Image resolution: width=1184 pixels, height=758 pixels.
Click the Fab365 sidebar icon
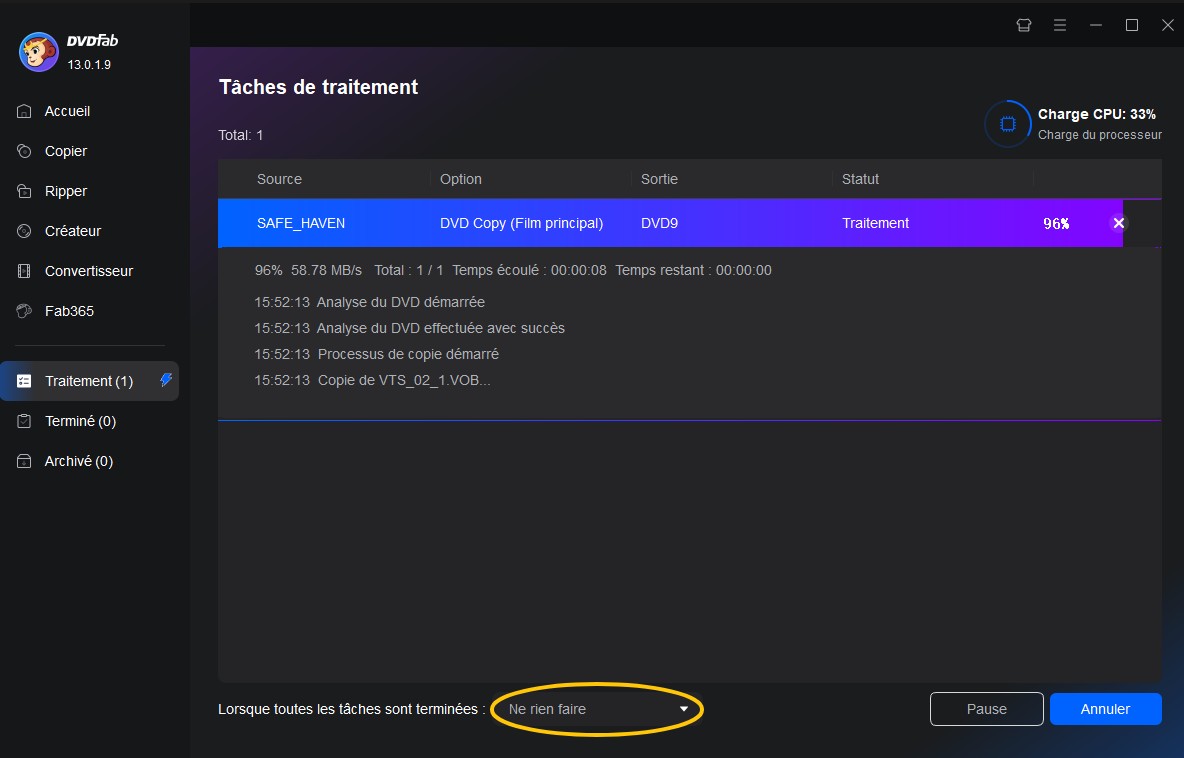coord(24,311)
